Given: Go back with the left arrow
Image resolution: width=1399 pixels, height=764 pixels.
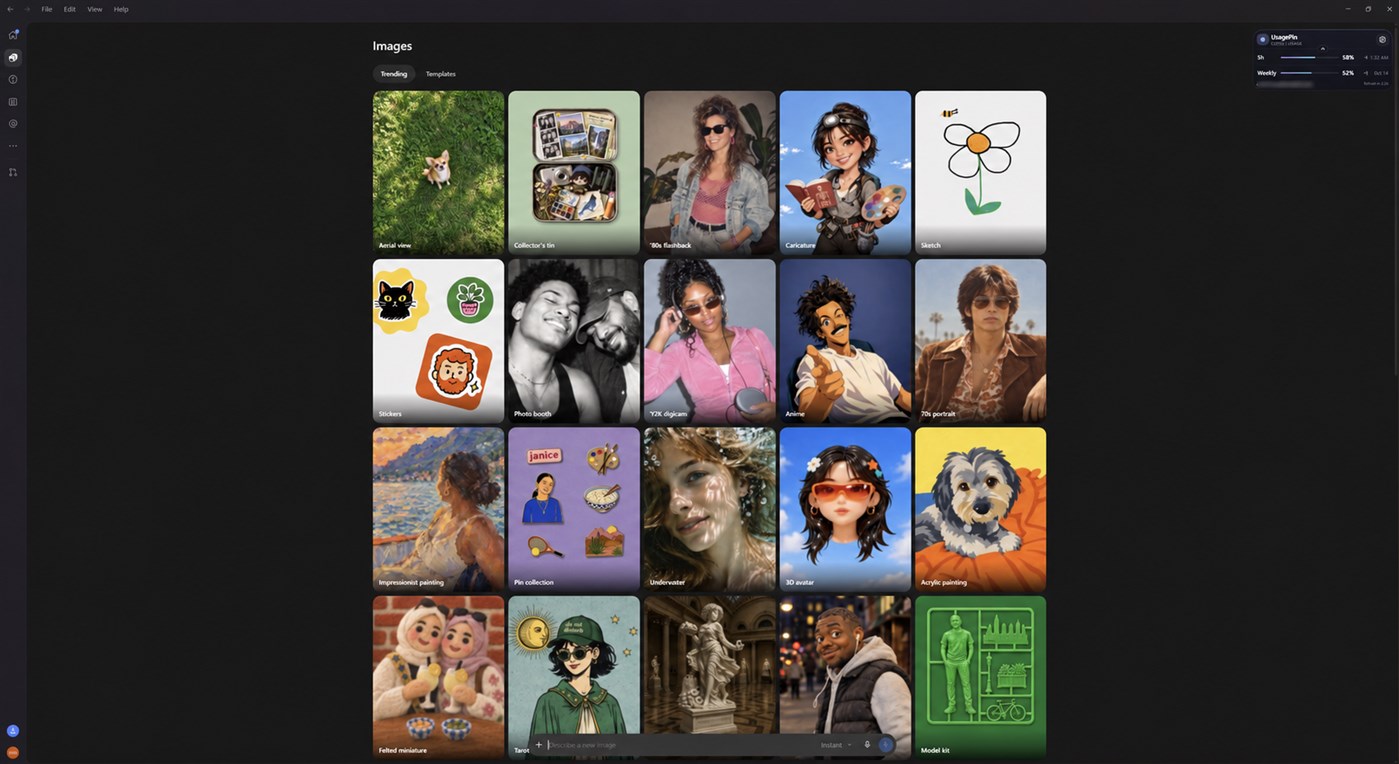Looking at the screenshot, I should click(10, 9).
